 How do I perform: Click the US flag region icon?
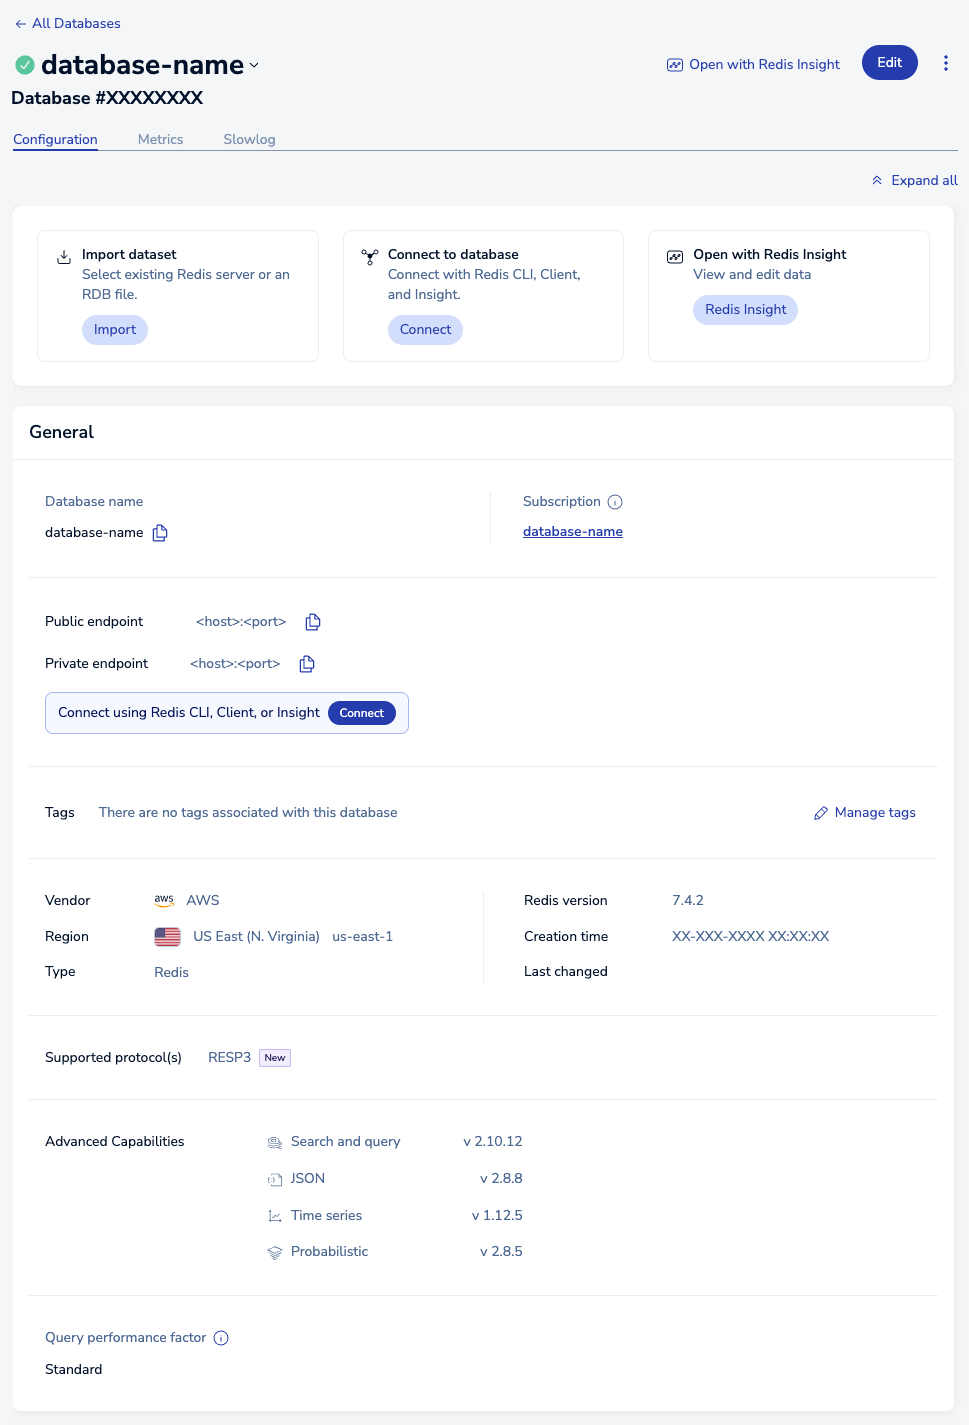[168, 937]
